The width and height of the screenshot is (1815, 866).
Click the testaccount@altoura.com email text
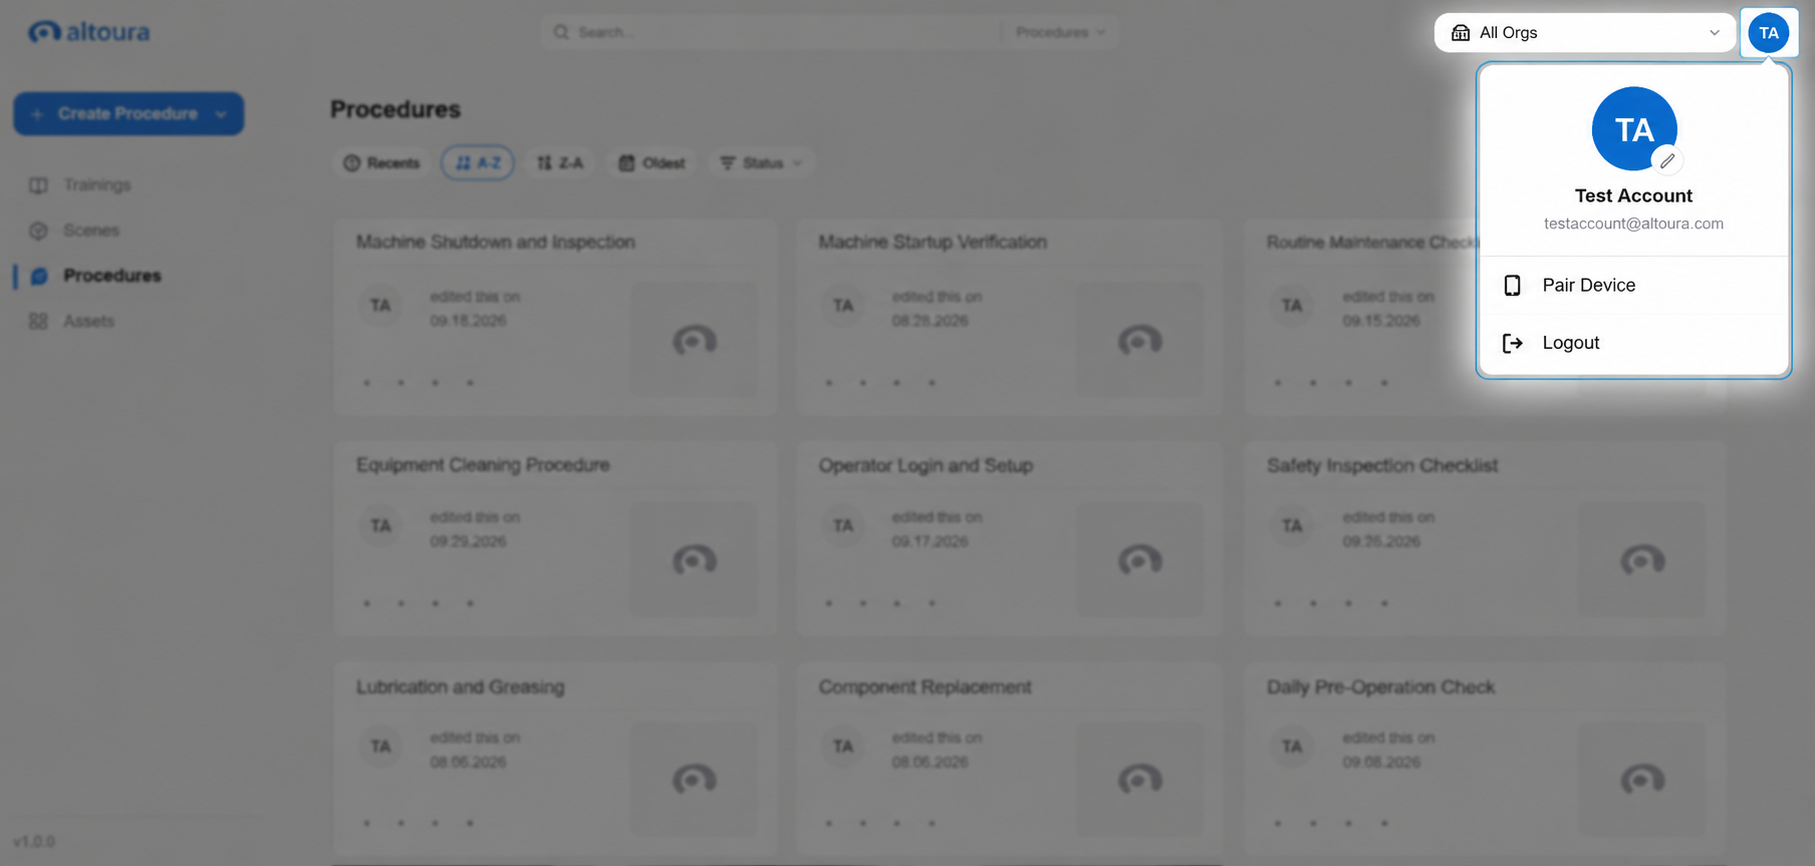(x=1634, y=224)
